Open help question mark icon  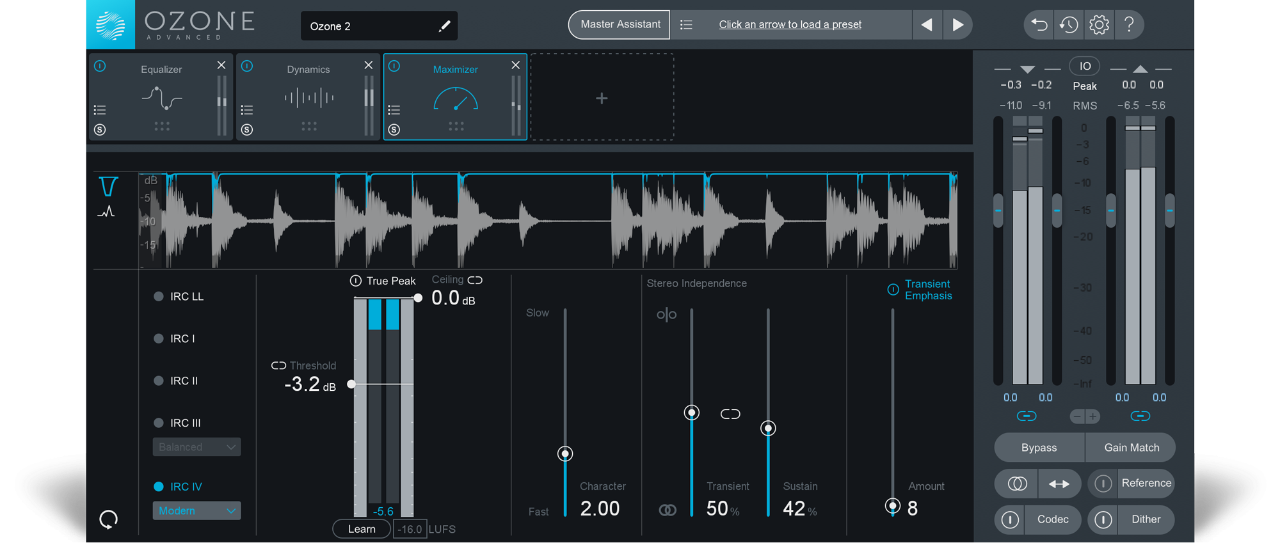pos(1128,25)
